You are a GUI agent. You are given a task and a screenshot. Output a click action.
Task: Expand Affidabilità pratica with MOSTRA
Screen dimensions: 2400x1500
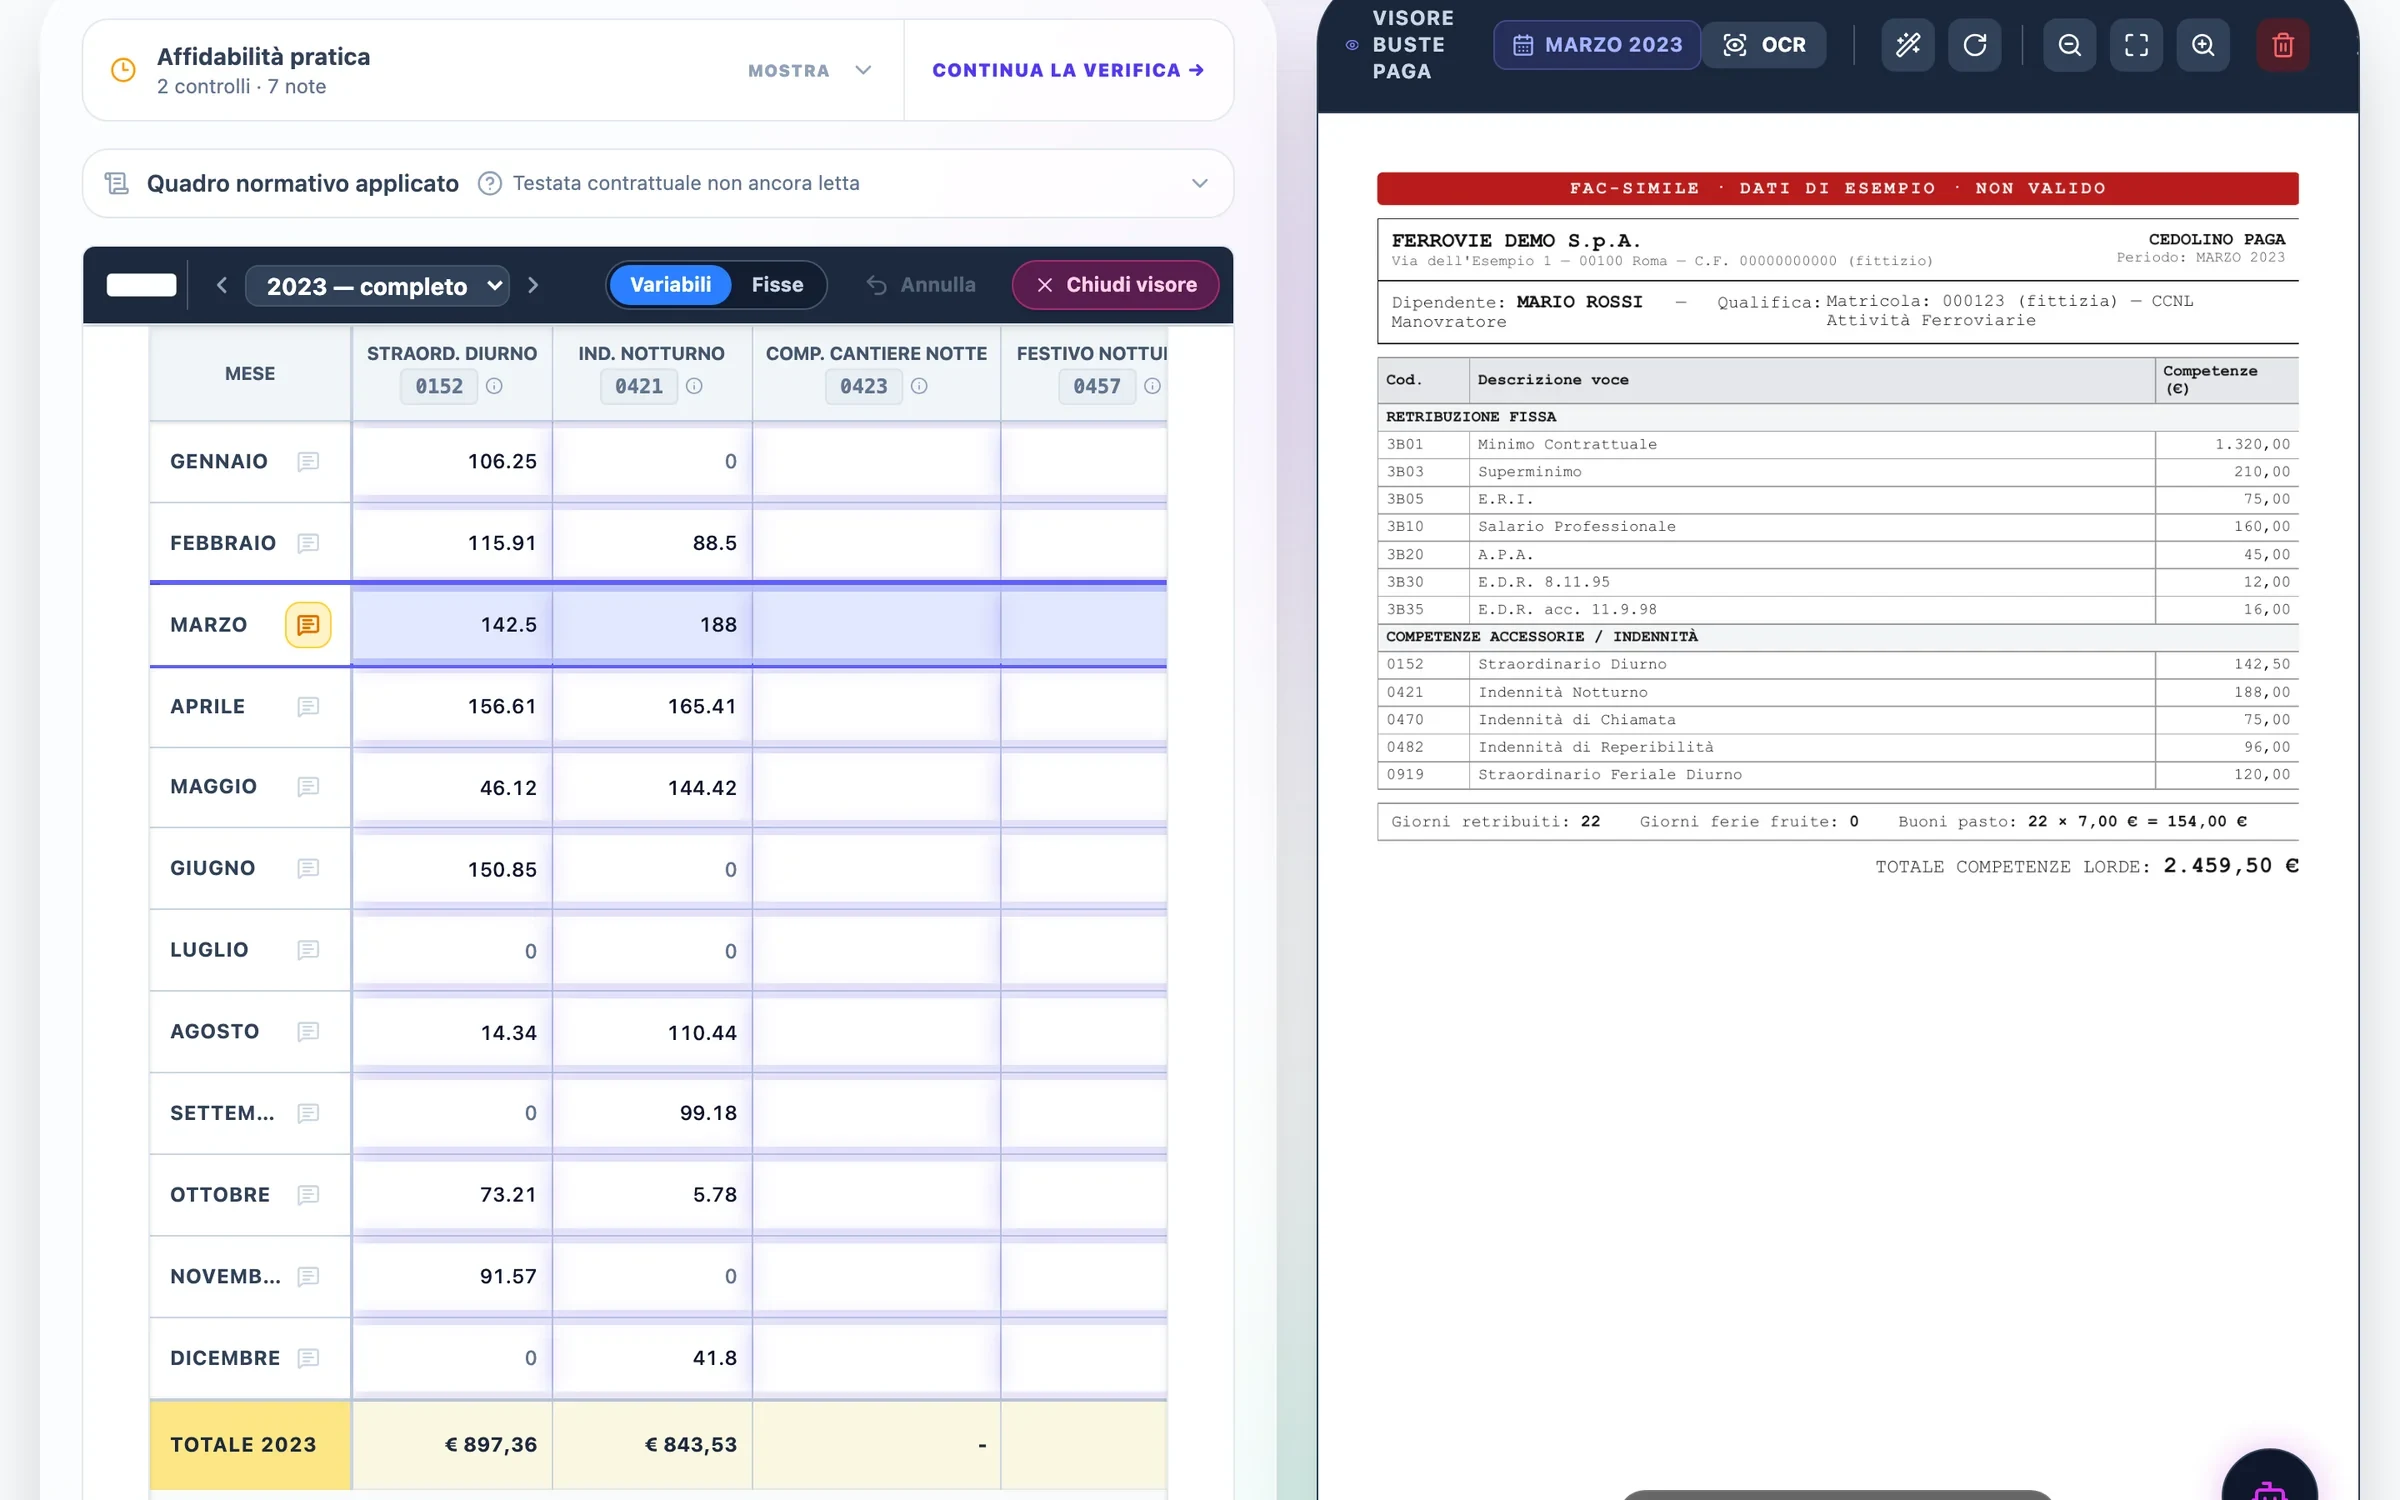tap(810, 70)
